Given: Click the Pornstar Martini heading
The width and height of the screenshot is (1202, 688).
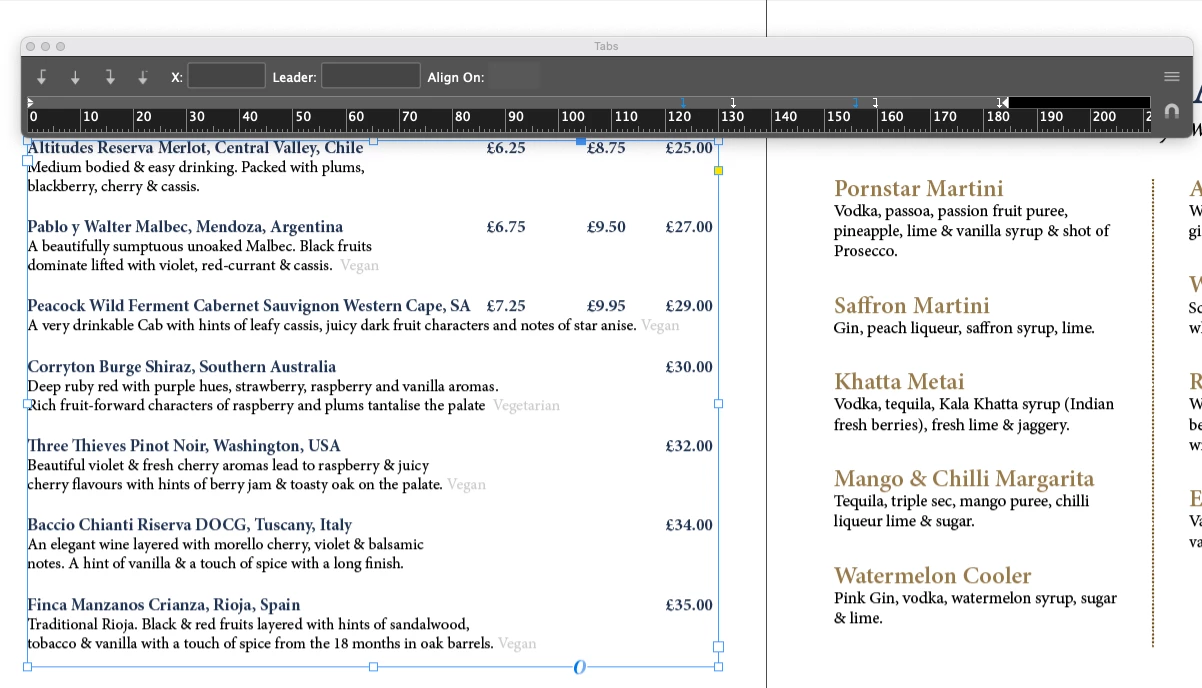Looking at the screenshot, I should pyautogui.click(x=918, y=188).
